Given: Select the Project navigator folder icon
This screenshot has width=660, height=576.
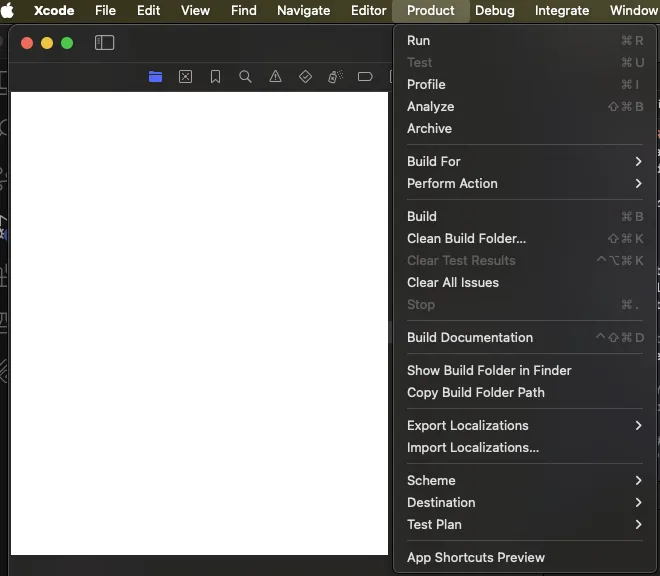Looking at the screenshot, I should pos(155,77).
